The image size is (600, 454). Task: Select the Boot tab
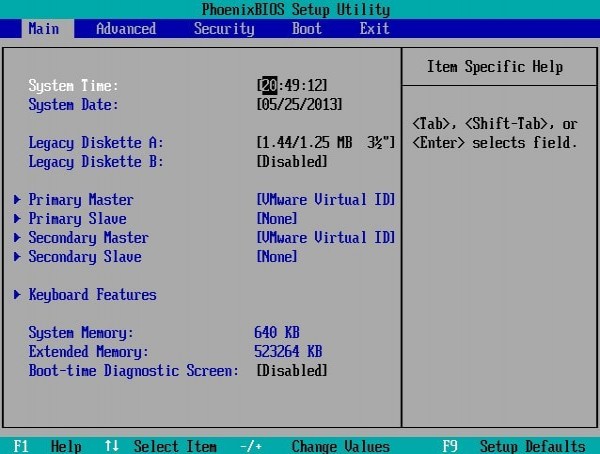pos(306,29)
